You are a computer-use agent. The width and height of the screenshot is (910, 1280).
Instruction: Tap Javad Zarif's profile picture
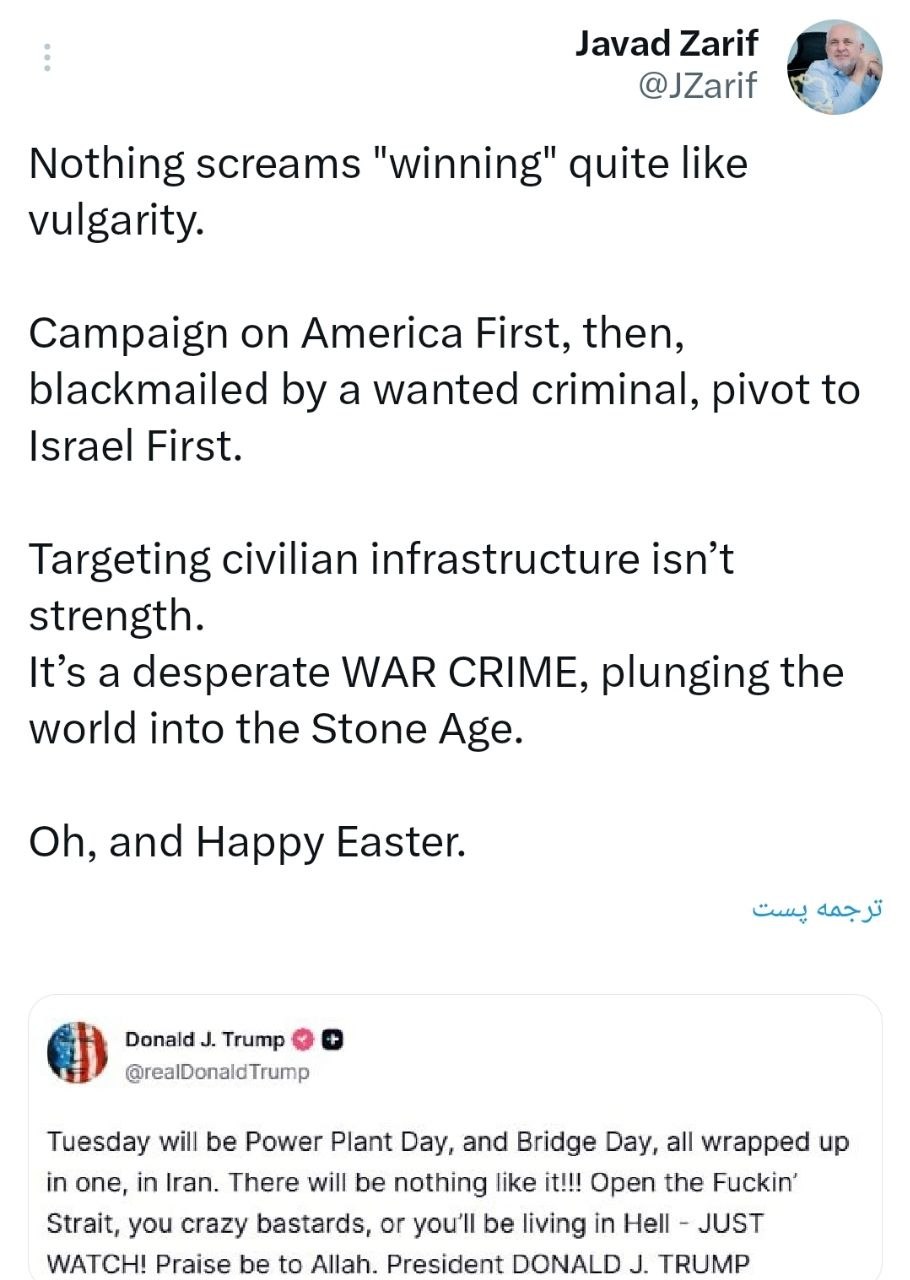(x=834, y=67)
